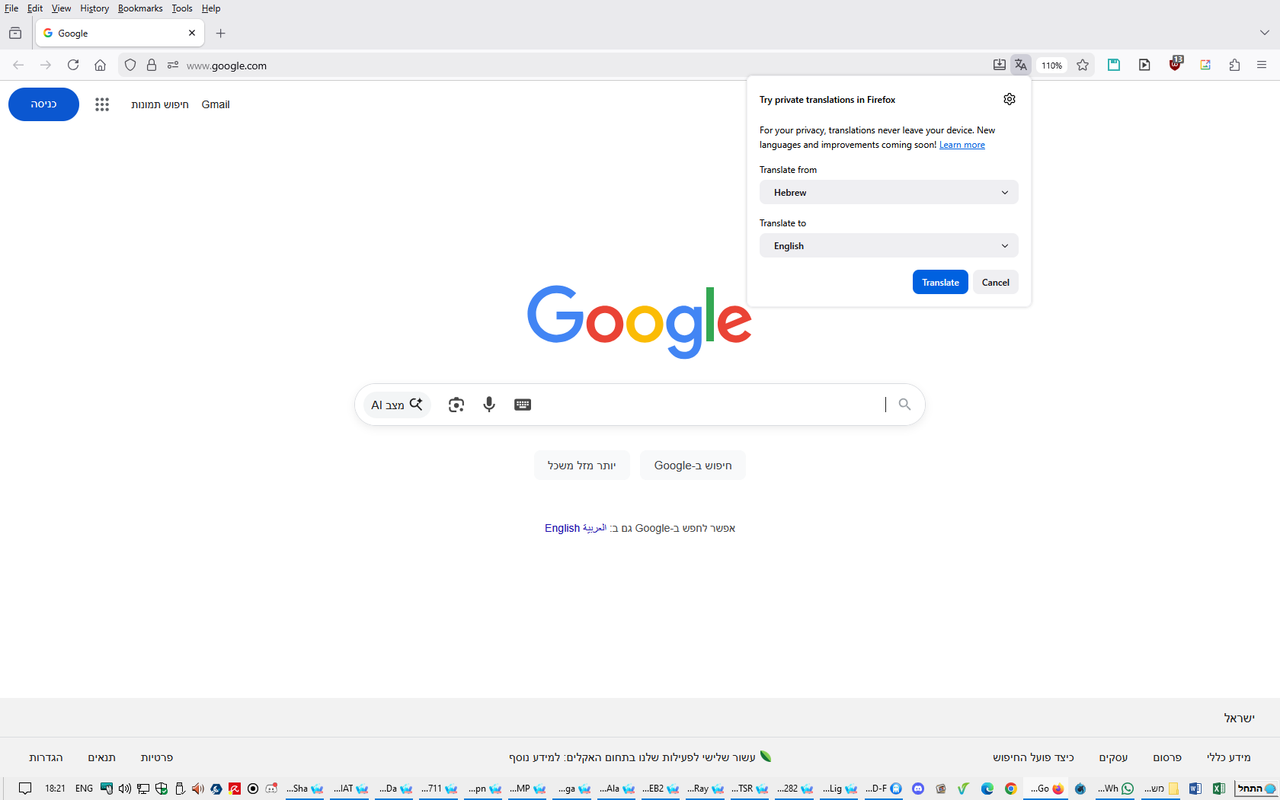This screenshot has width=1280, height=800.
Task: Close the Google tab
Action: click(x=192, y=33)
